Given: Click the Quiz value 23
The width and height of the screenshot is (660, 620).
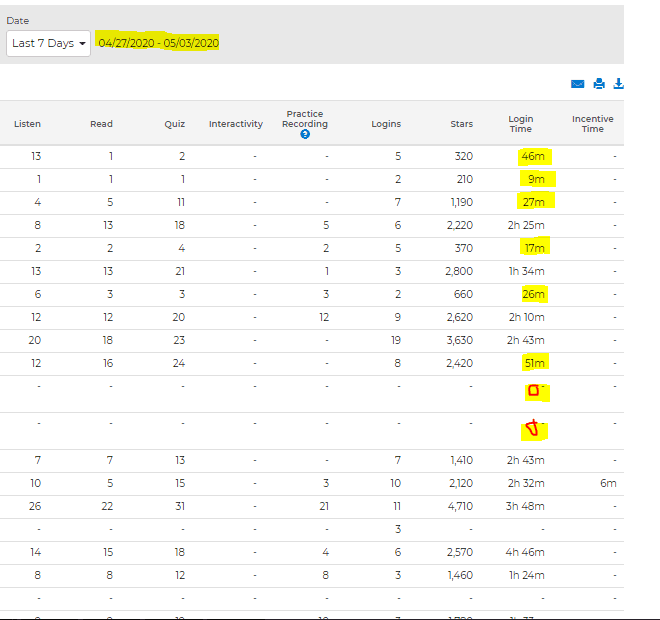Looking at the screenshot, I should [x=179, y=340].
